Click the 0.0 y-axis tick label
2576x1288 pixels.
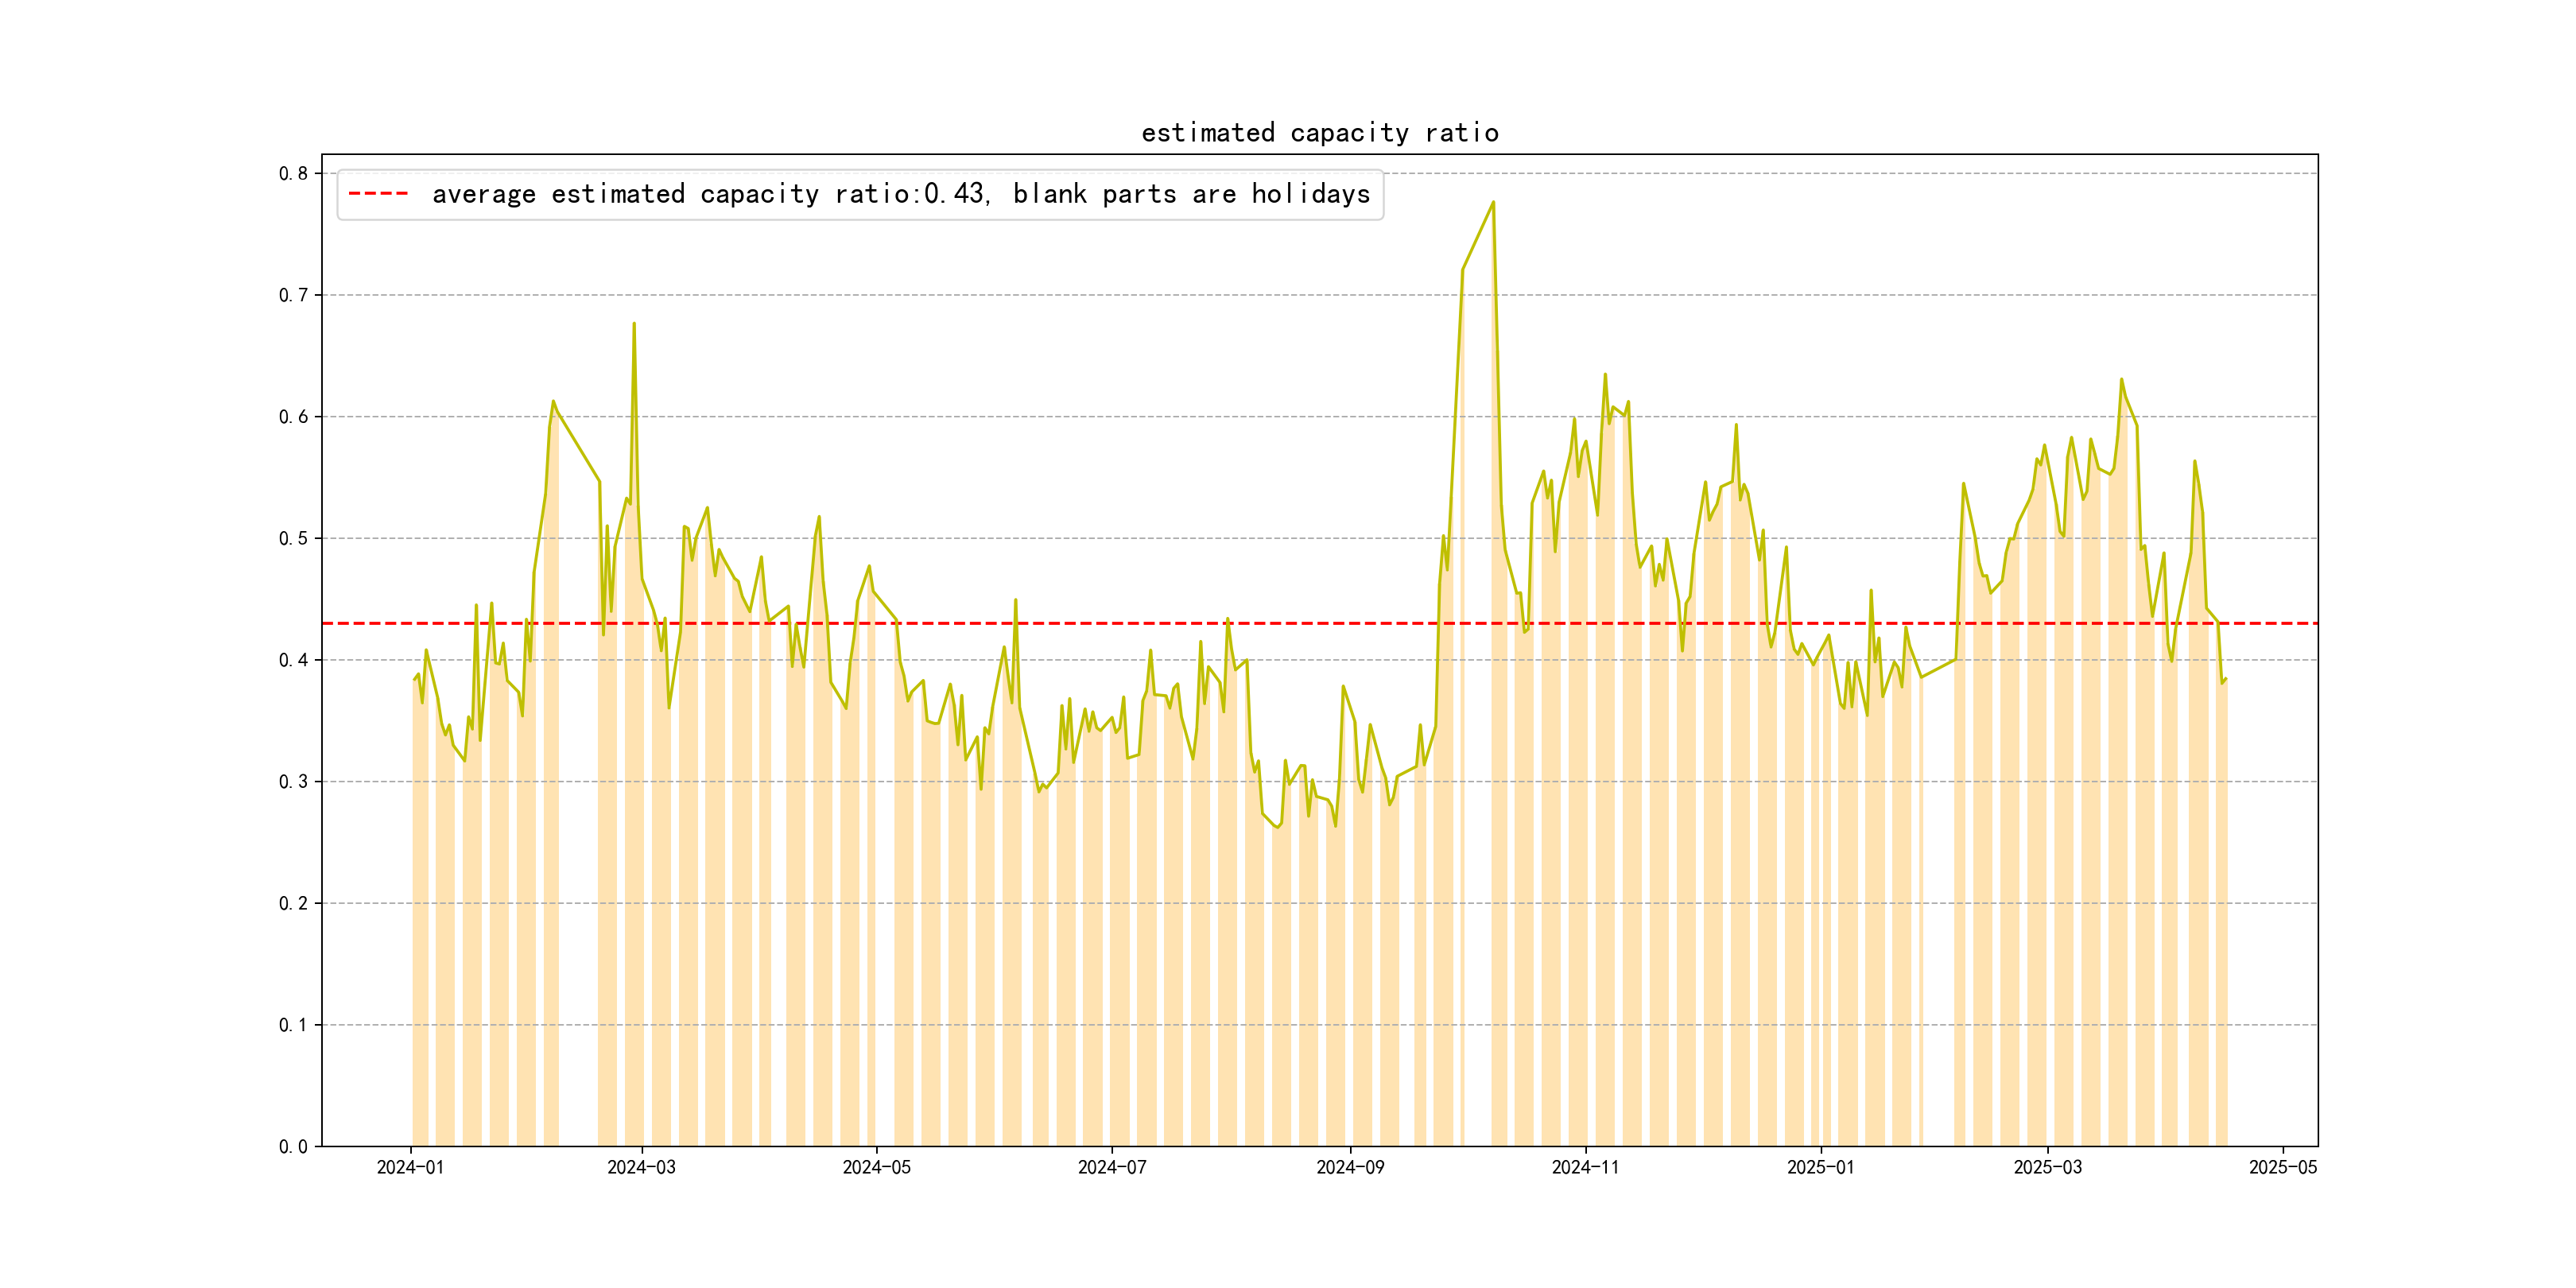[293, 1146]
